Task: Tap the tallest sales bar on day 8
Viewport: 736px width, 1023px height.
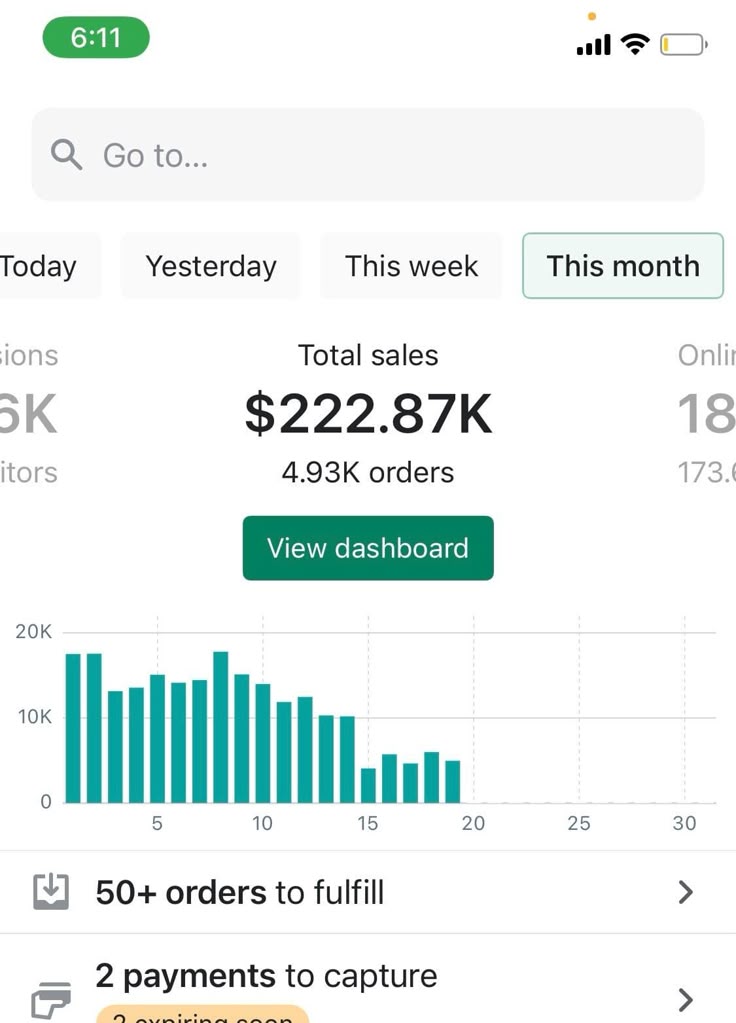Action: [x=221, y=727]
